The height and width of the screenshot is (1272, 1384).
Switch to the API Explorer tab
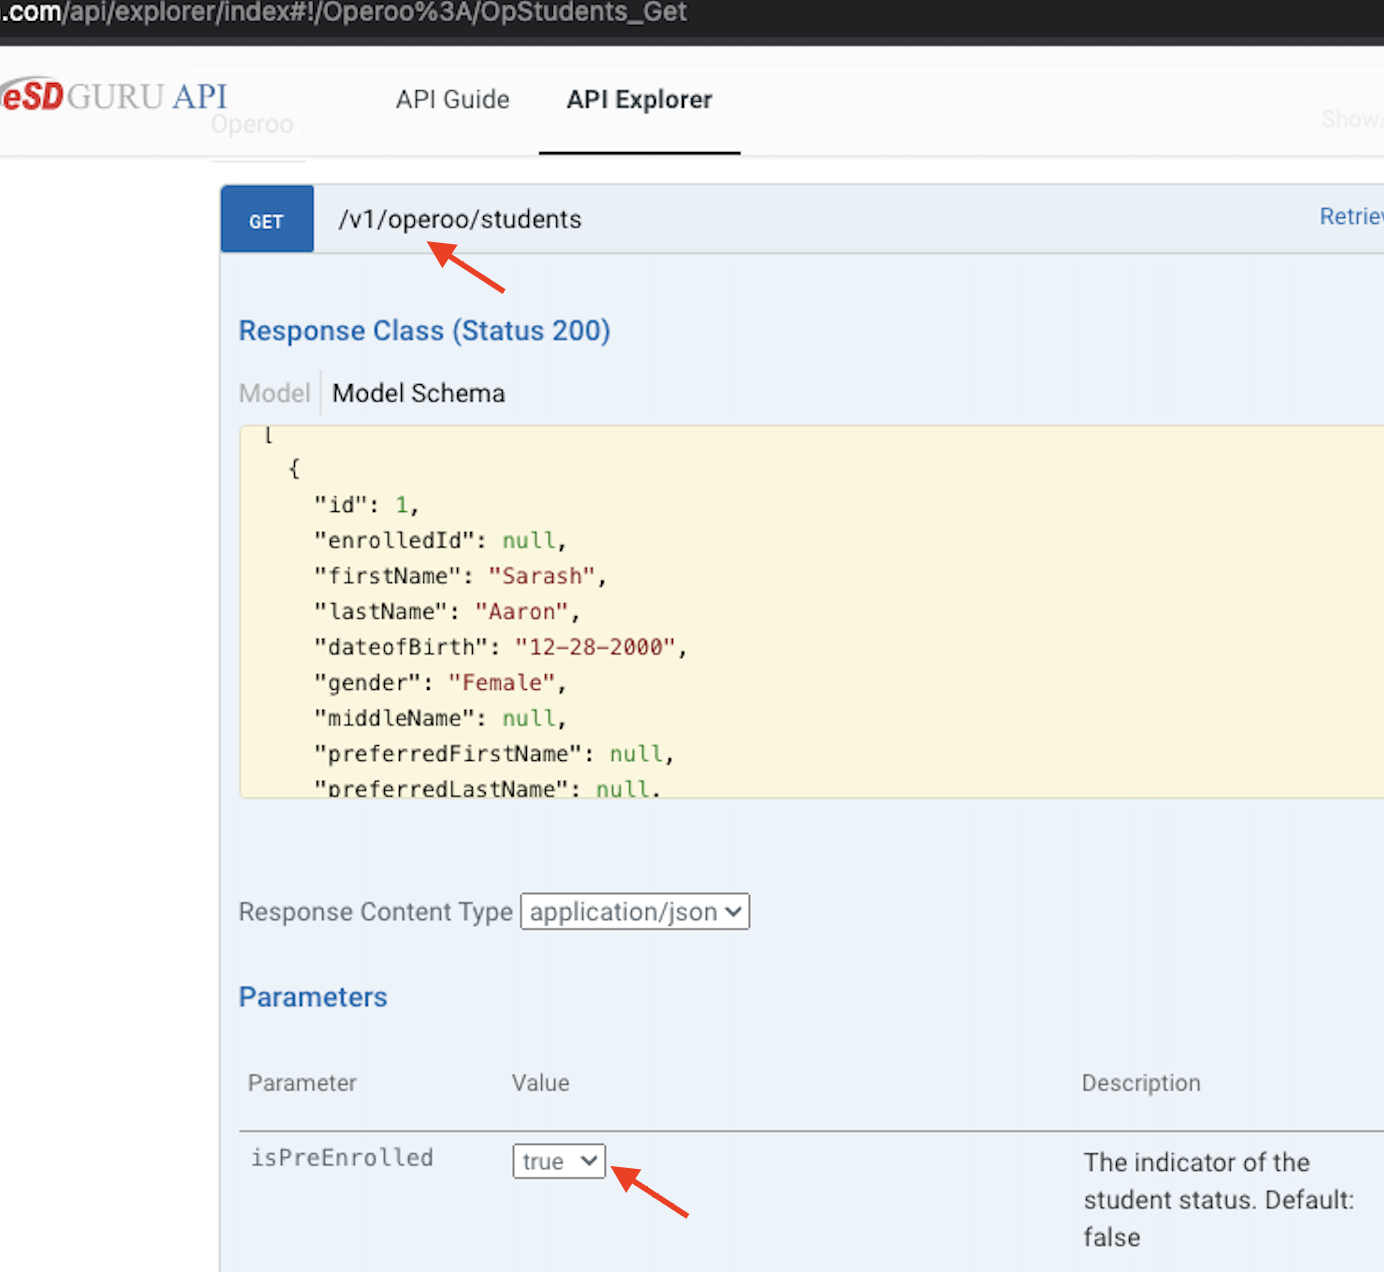(x=639, y=100)
